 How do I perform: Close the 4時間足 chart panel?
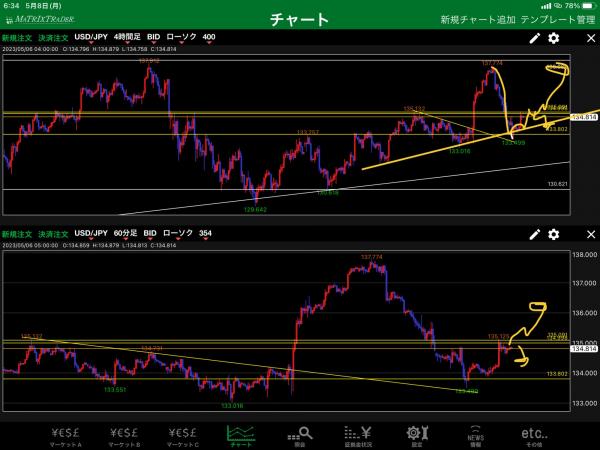[x=591, y=38]
